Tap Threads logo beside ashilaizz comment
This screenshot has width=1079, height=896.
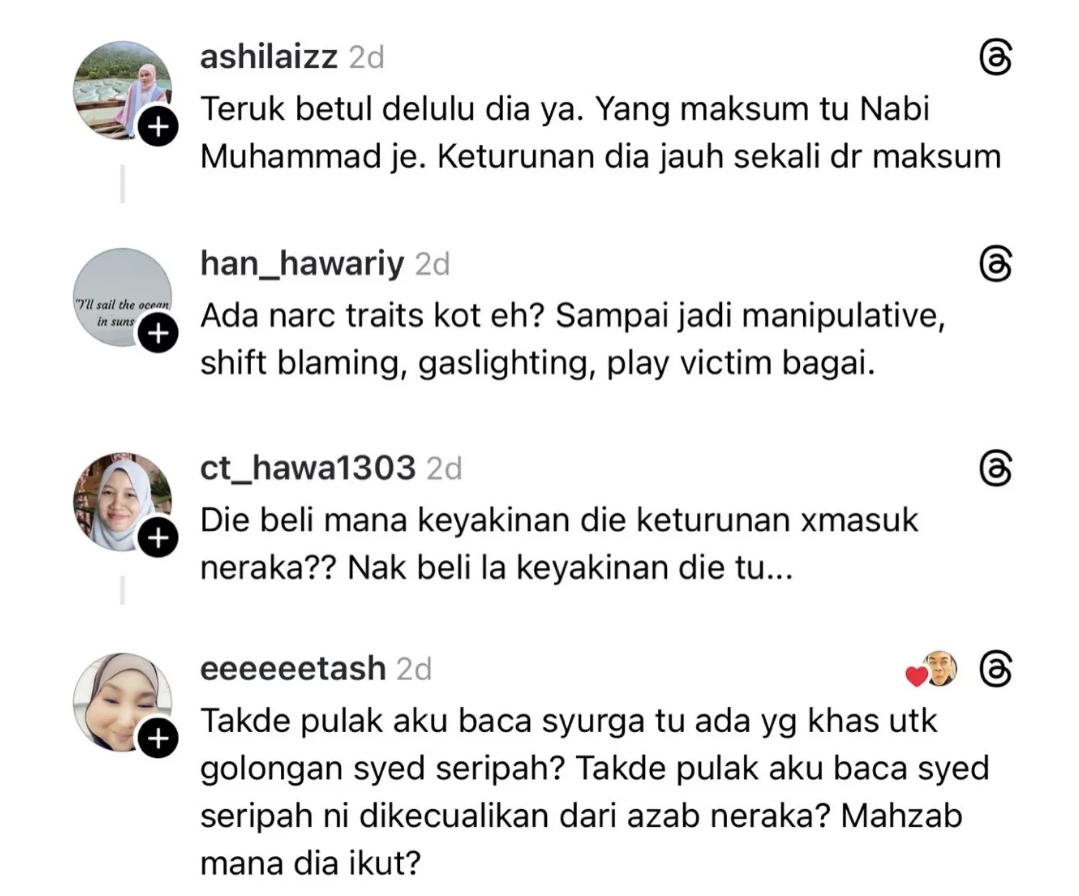pyautogui.click(x=995, y=58)
